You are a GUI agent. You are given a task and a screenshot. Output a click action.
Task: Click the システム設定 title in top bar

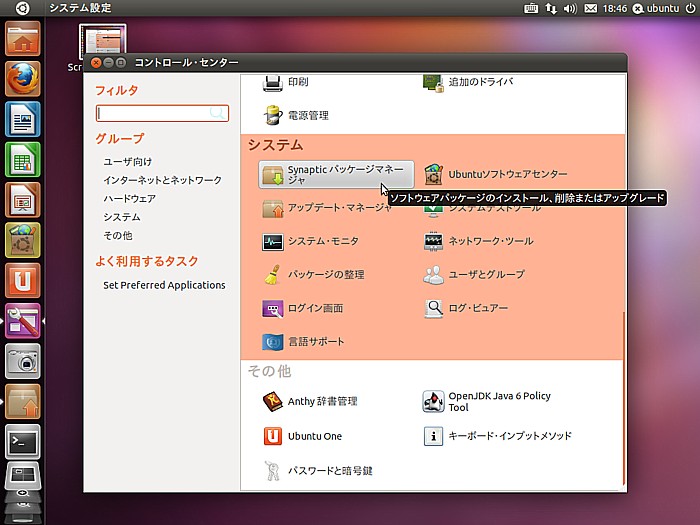point(80,8)
